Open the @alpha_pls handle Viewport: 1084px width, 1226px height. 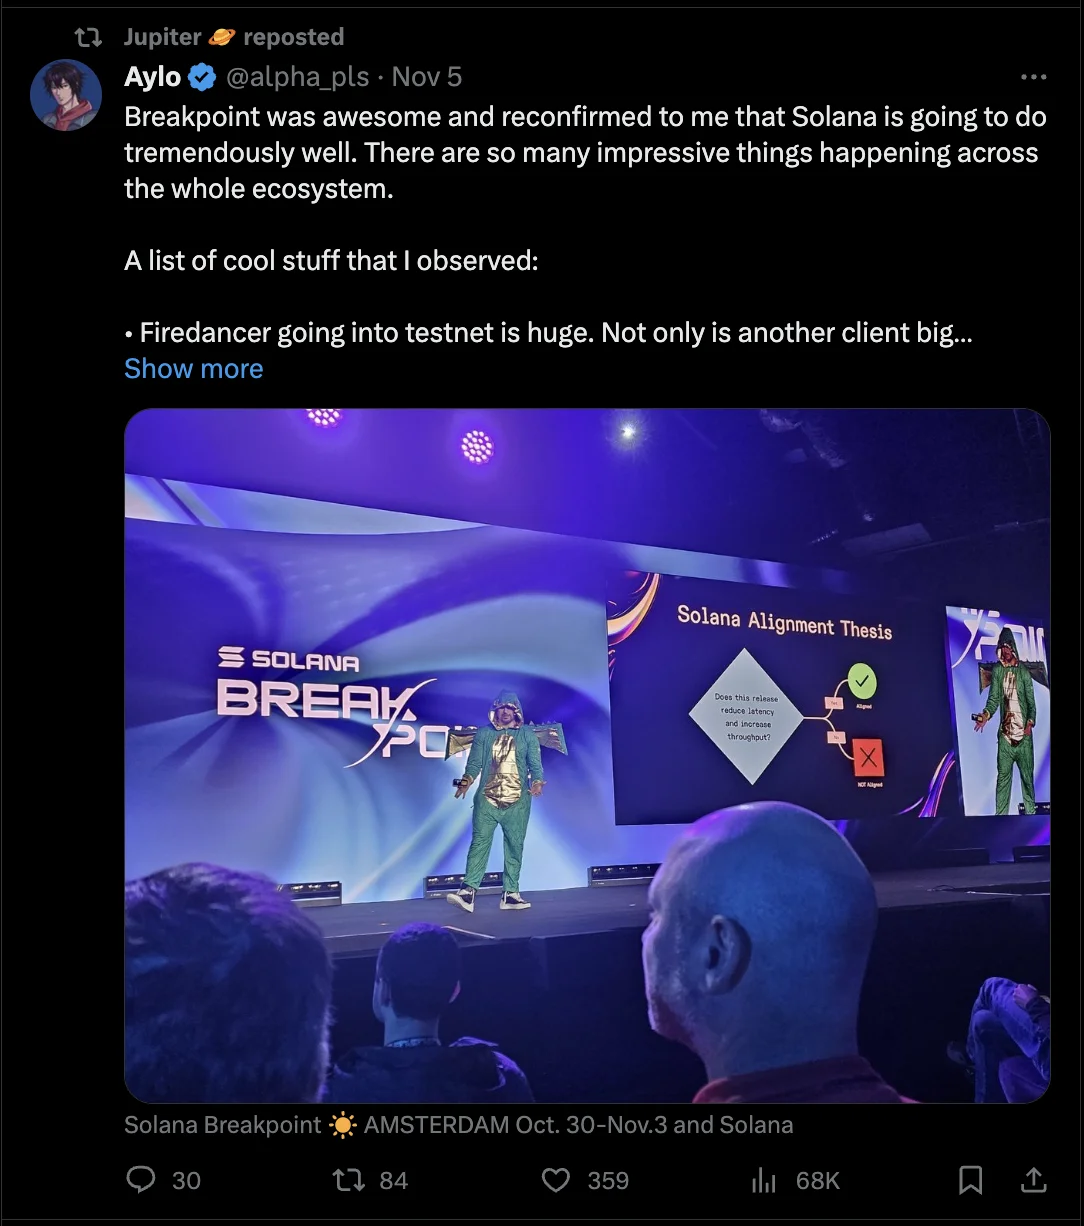297,77
